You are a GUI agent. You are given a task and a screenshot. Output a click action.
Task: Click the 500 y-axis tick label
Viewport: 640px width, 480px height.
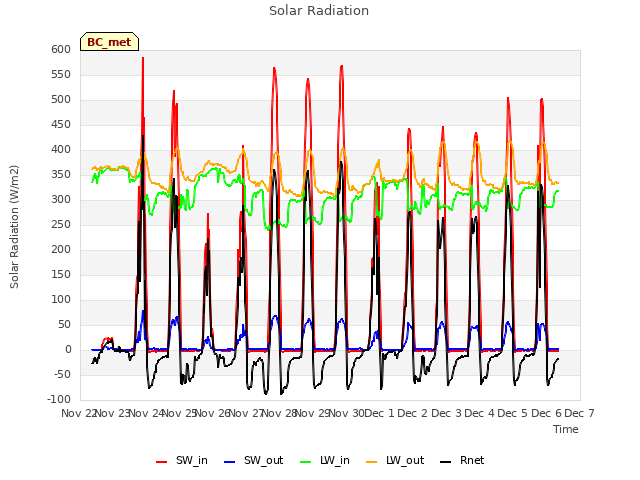pos(61,99)
